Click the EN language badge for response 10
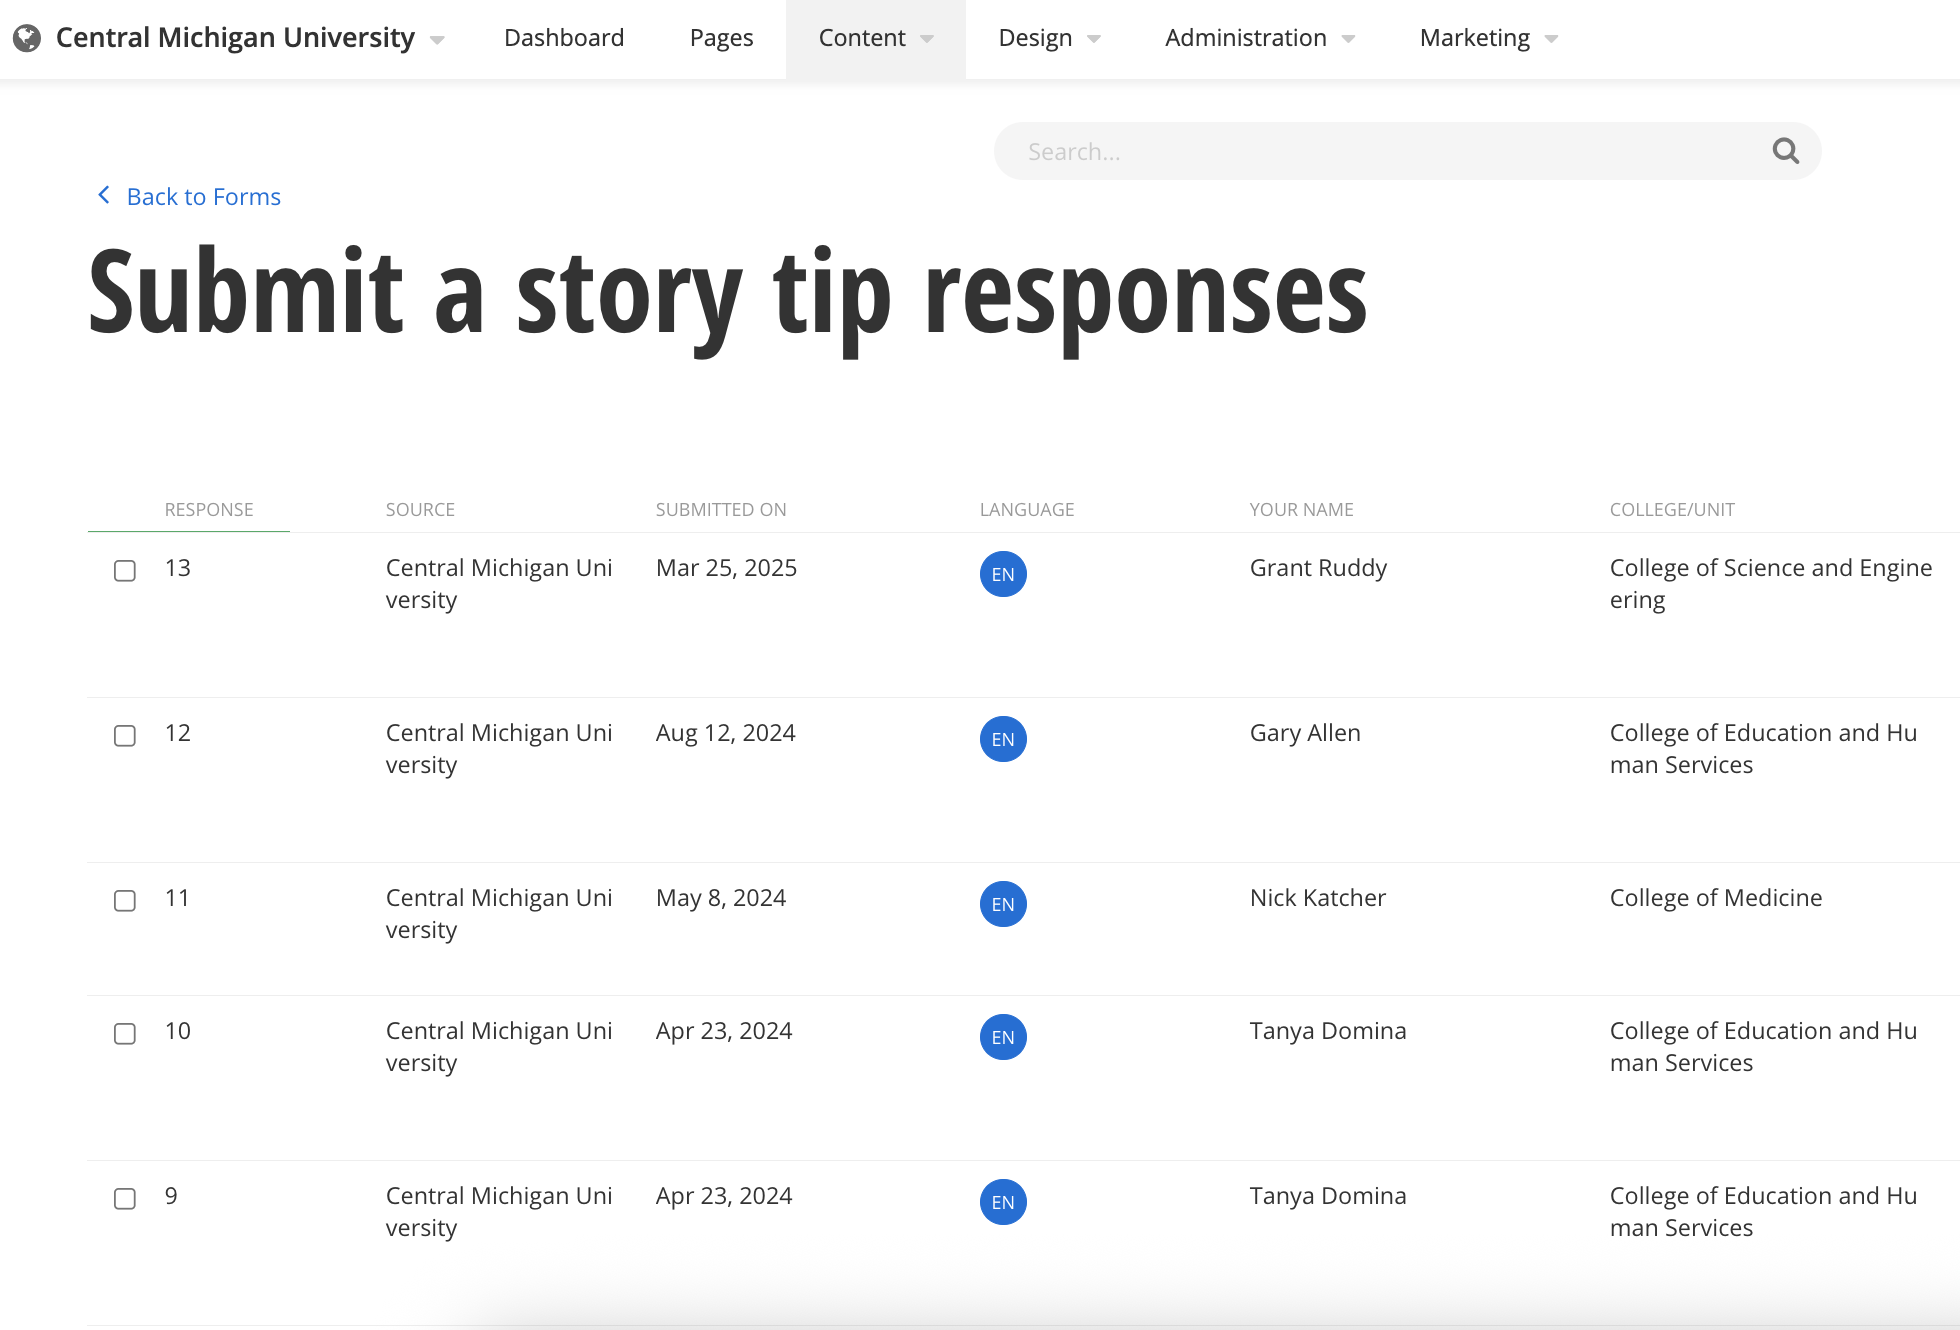The width and height of the screenshot is (1960, 1330). (1002, 1037)
